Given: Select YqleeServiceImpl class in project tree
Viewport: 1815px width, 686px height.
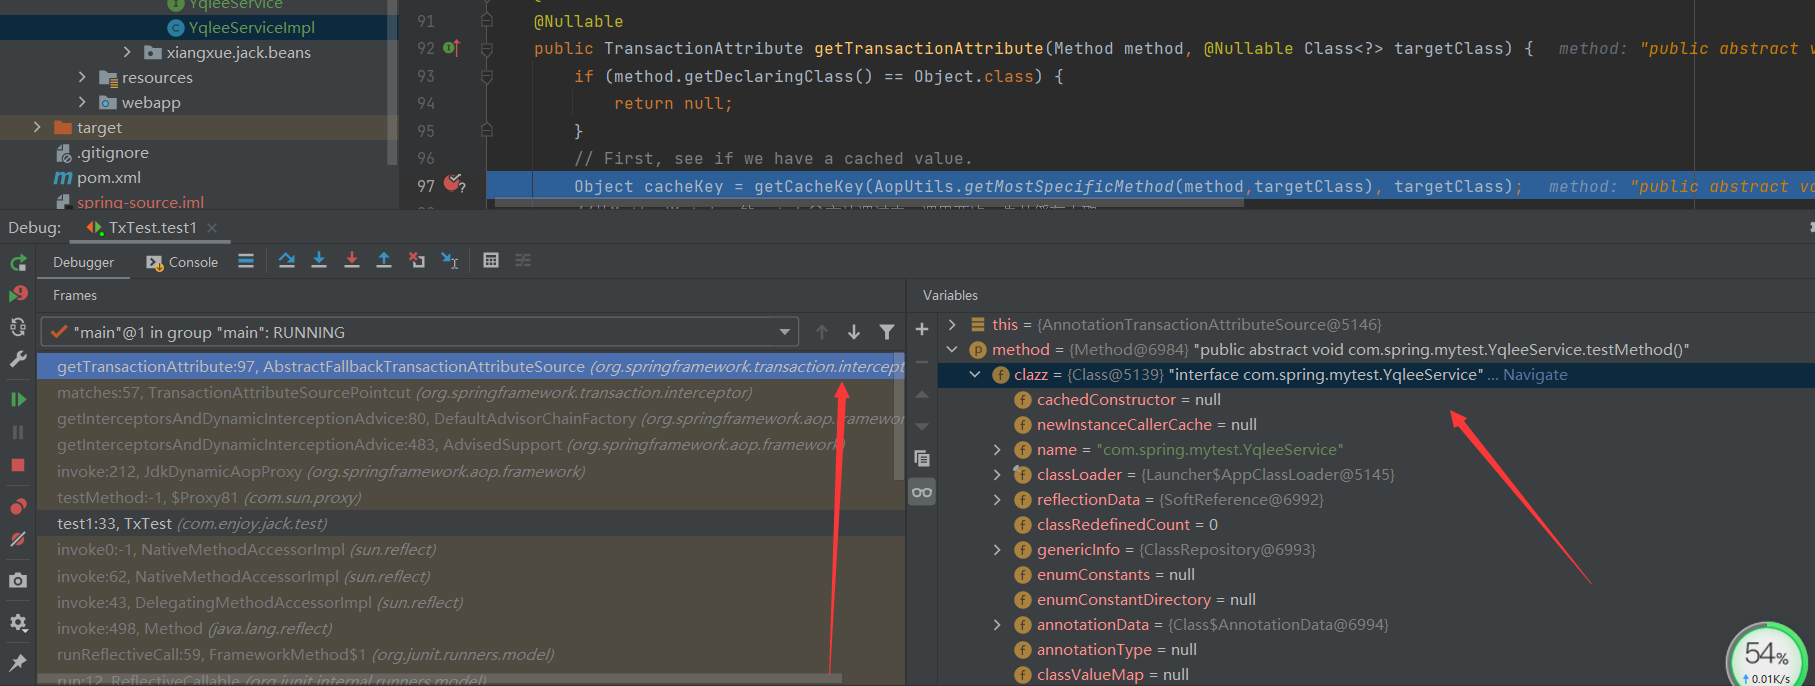Looking at the screenshot, I should (251, 27).
